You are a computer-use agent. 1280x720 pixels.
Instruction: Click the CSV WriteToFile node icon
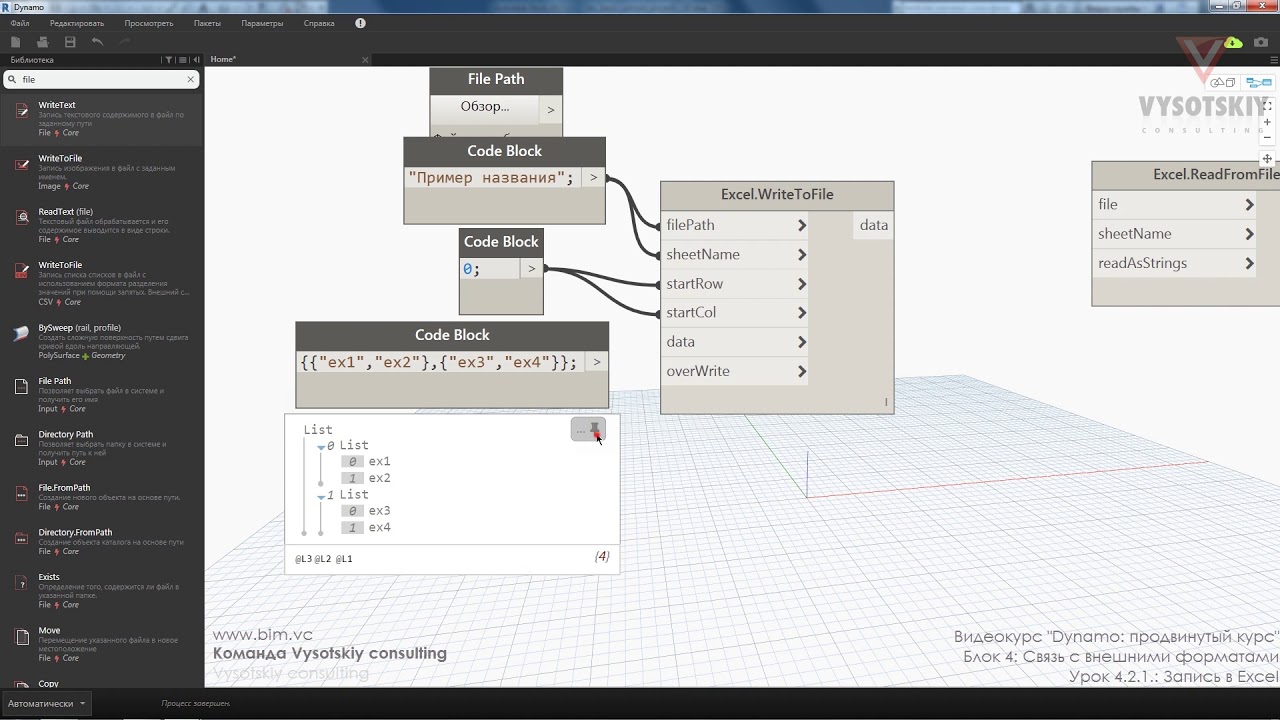[21, 271]
